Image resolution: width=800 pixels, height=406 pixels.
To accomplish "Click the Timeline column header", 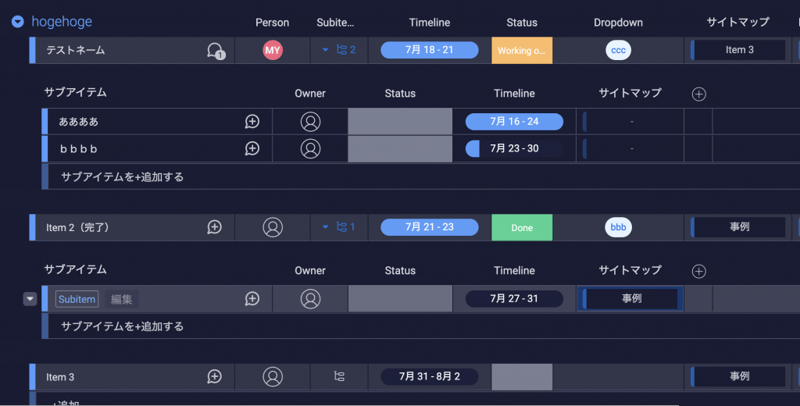I will coord(429,22).
